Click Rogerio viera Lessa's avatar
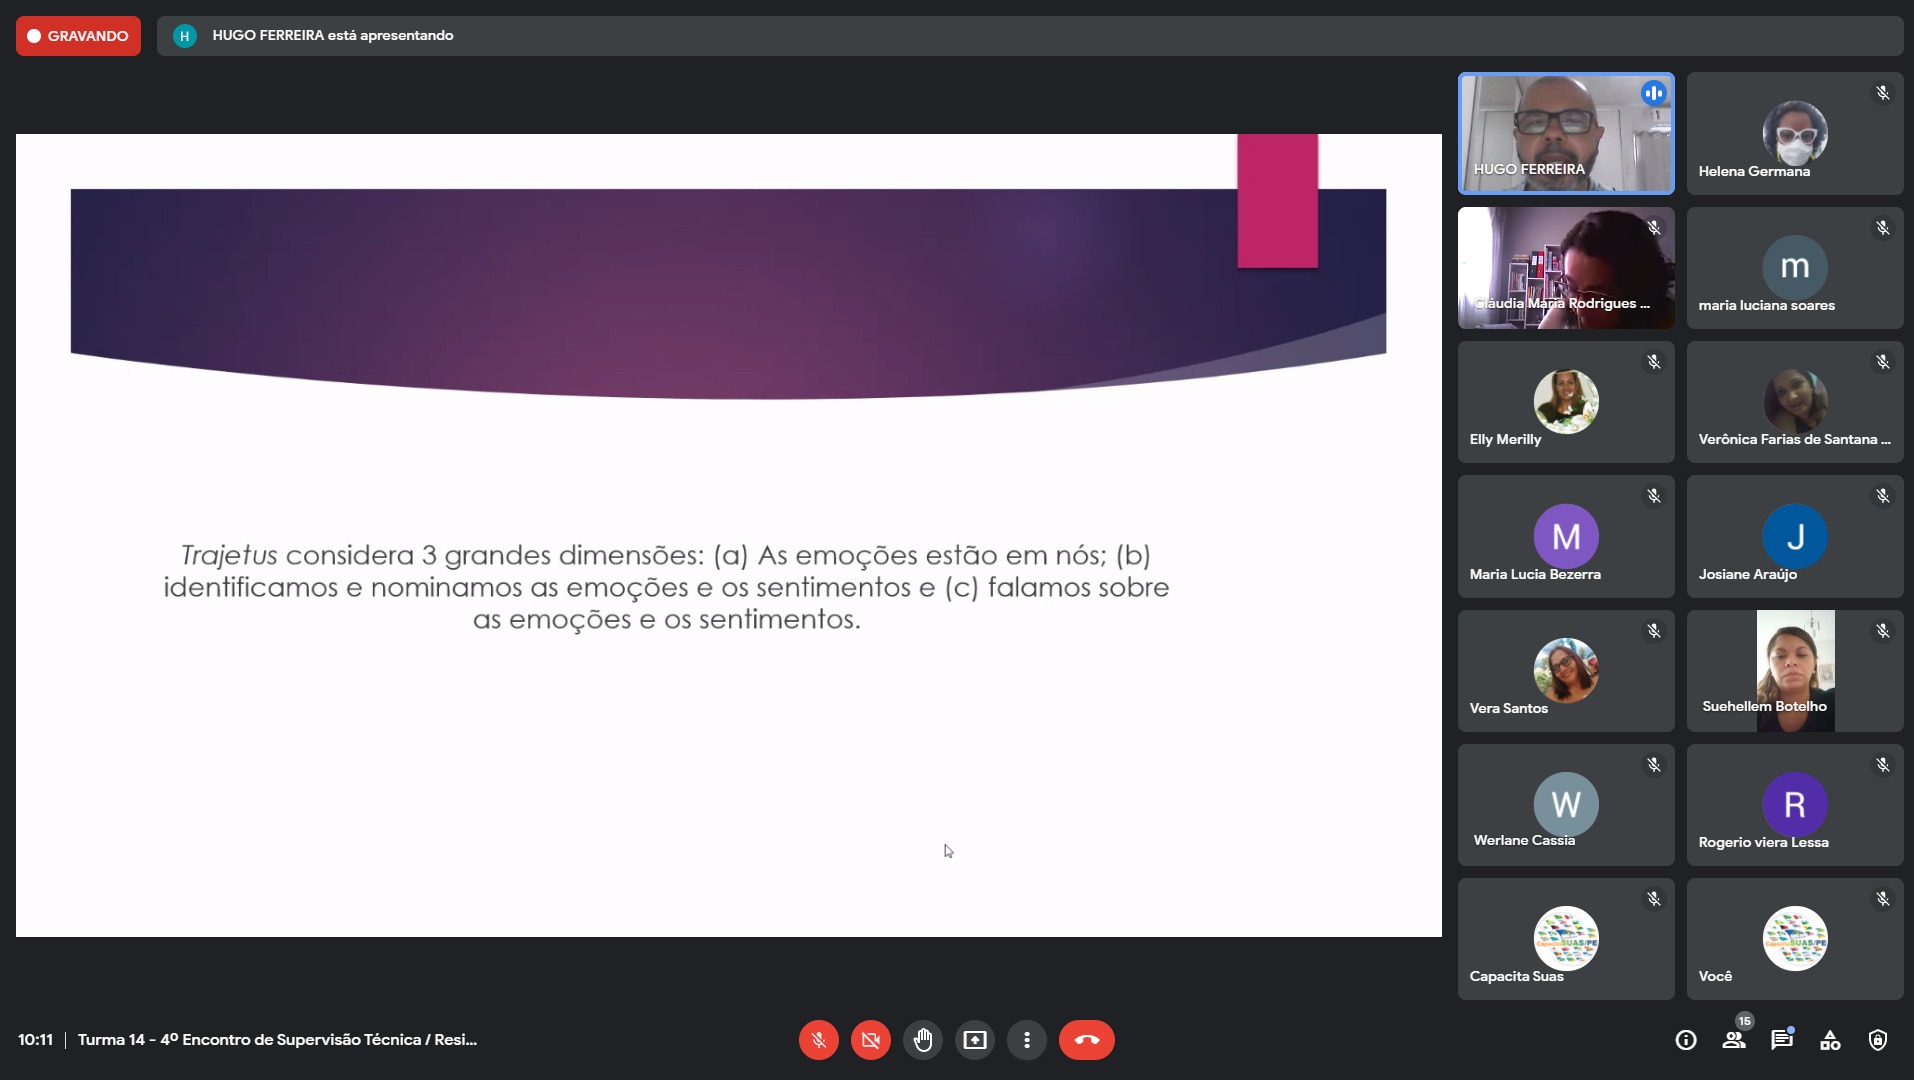The height and width of the screenshot is (1080, 1914). (x=1795, y=804)
